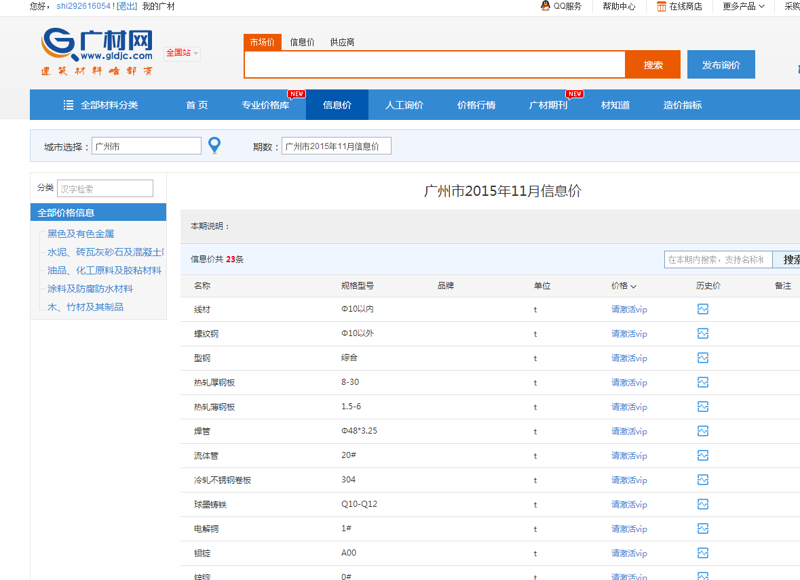
Task: Select the 供应商 search tab
Action: (x=342, y=42)
